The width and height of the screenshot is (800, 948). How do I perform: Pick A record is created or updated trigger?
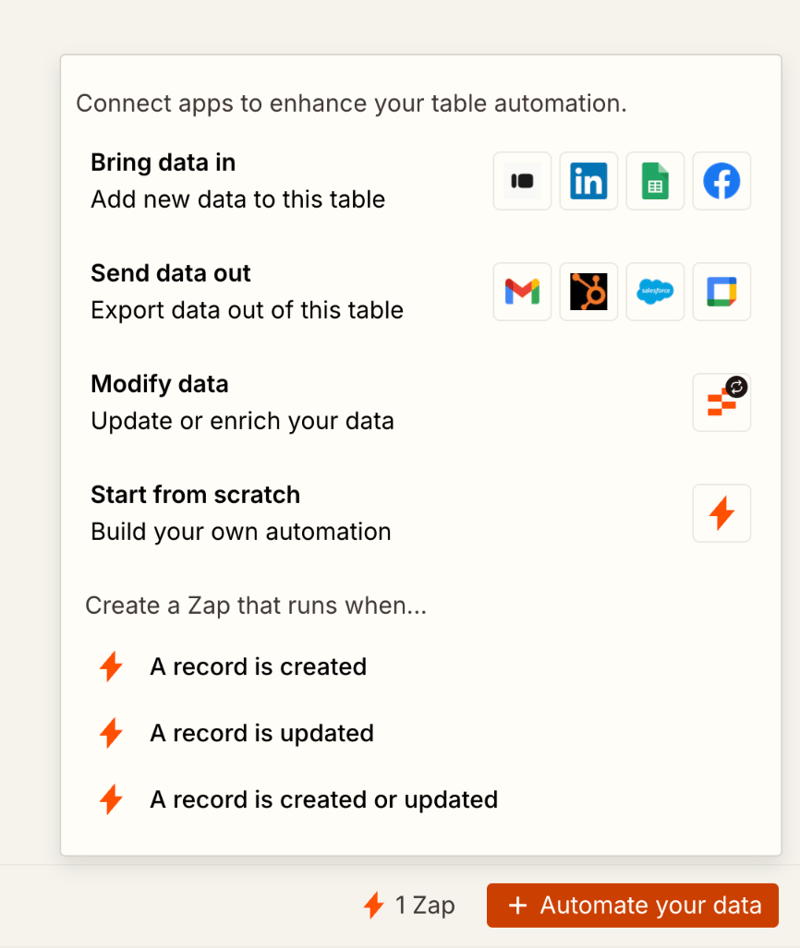(324, 799)
